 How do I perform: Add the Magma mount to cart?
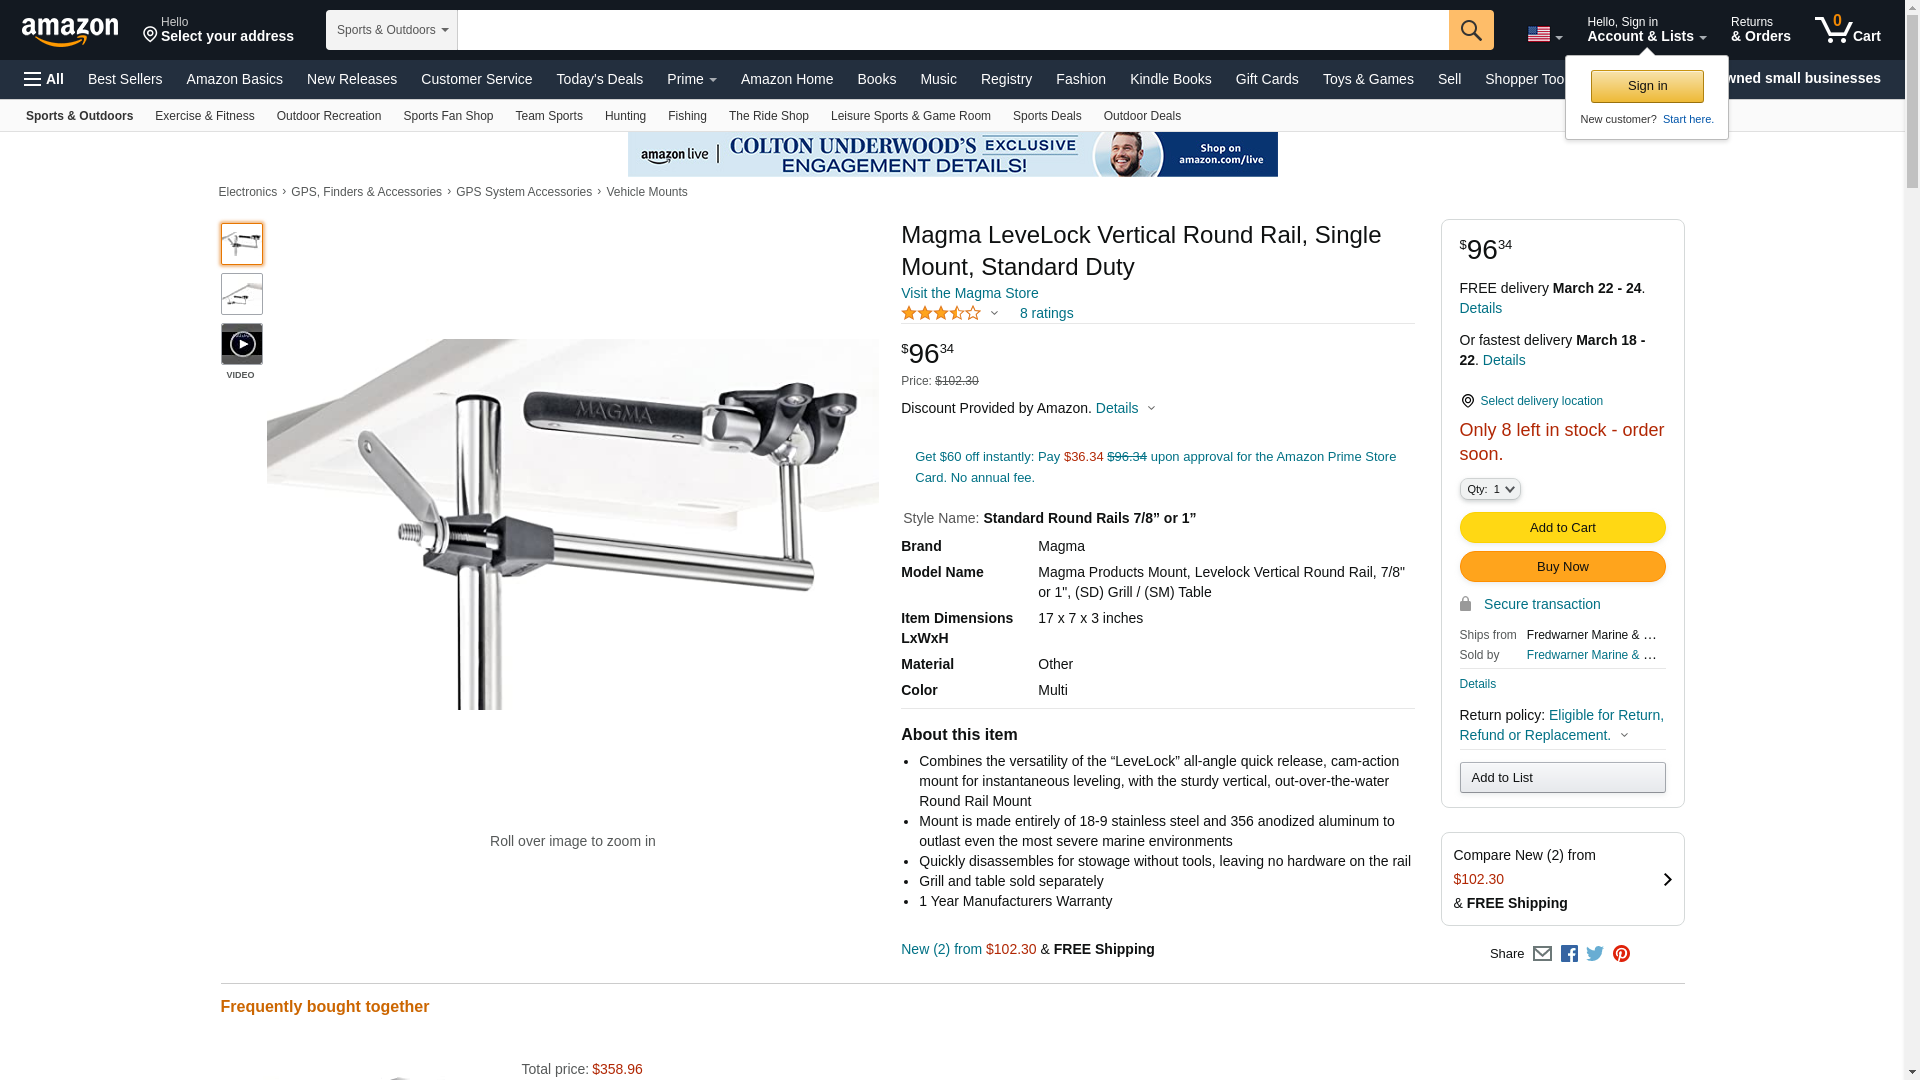(x=1562, y=528)
